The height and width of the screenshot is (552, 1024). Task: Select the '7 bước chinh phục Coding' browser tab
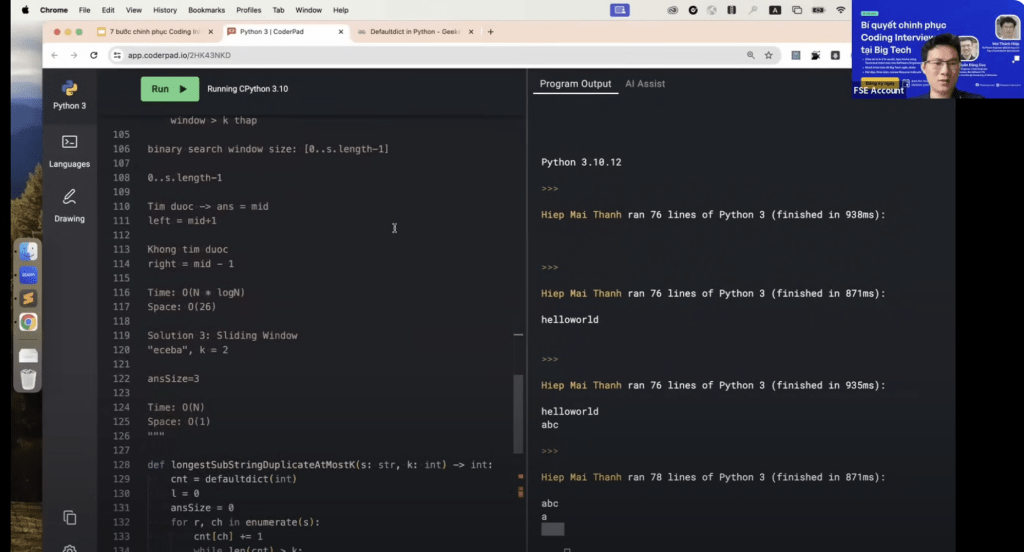tap(155, 31)
